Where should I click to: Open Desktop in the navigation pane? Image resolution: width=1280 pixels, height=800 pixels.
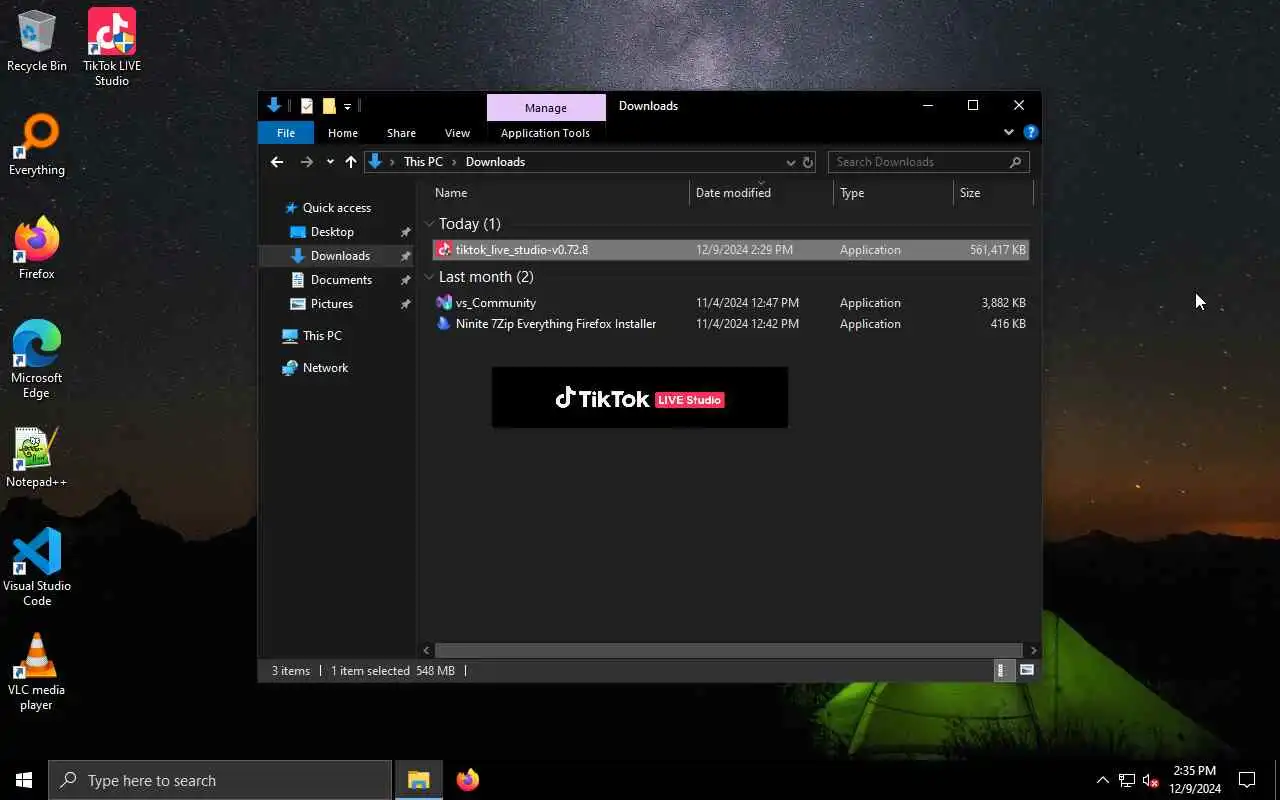coord(332,232)
